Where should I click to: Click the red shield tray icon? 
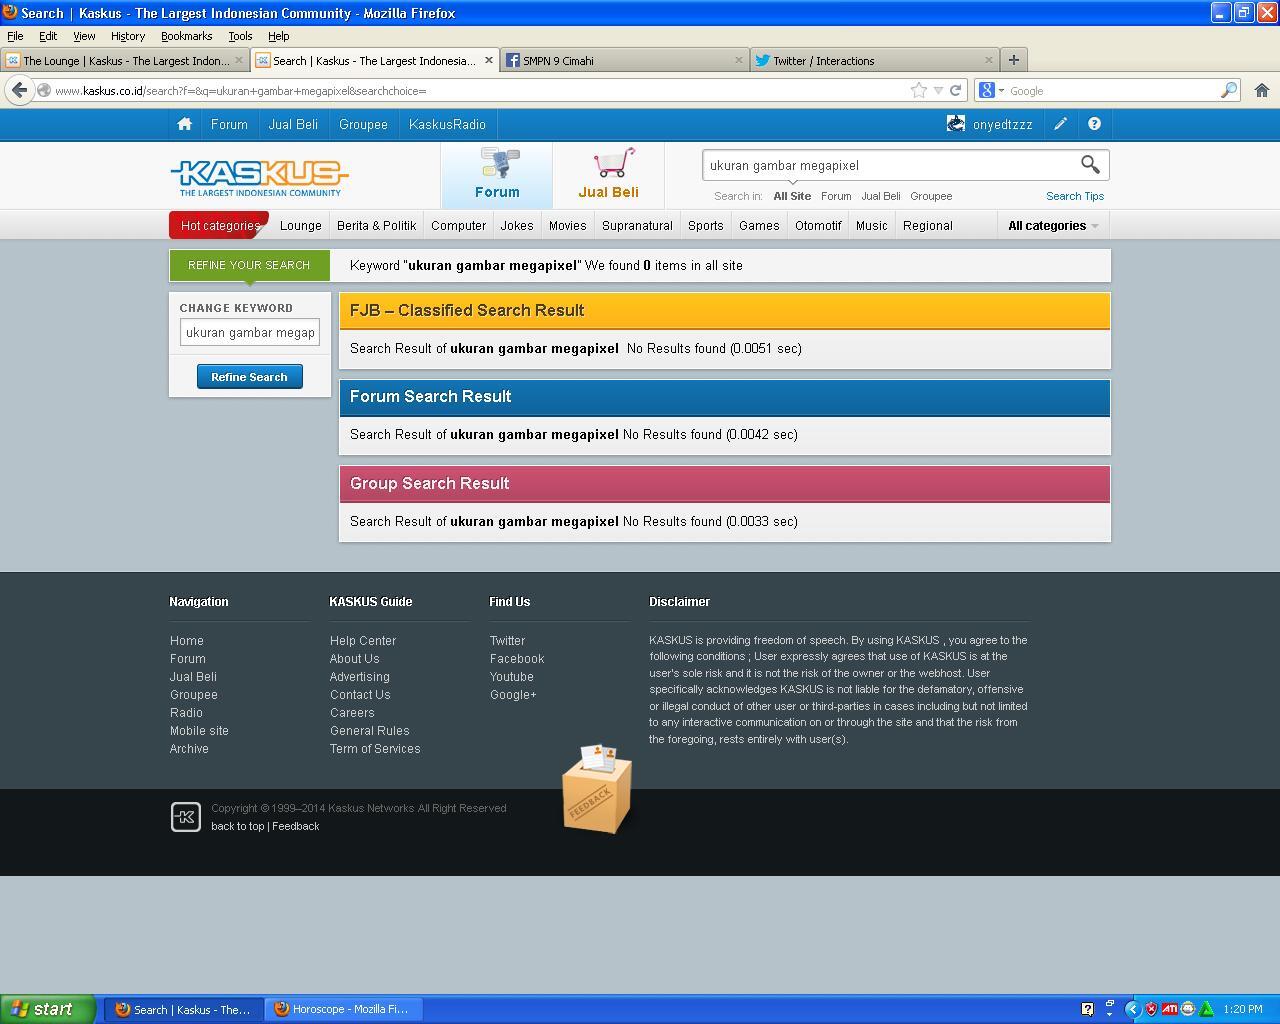tap(1151, 1009)
